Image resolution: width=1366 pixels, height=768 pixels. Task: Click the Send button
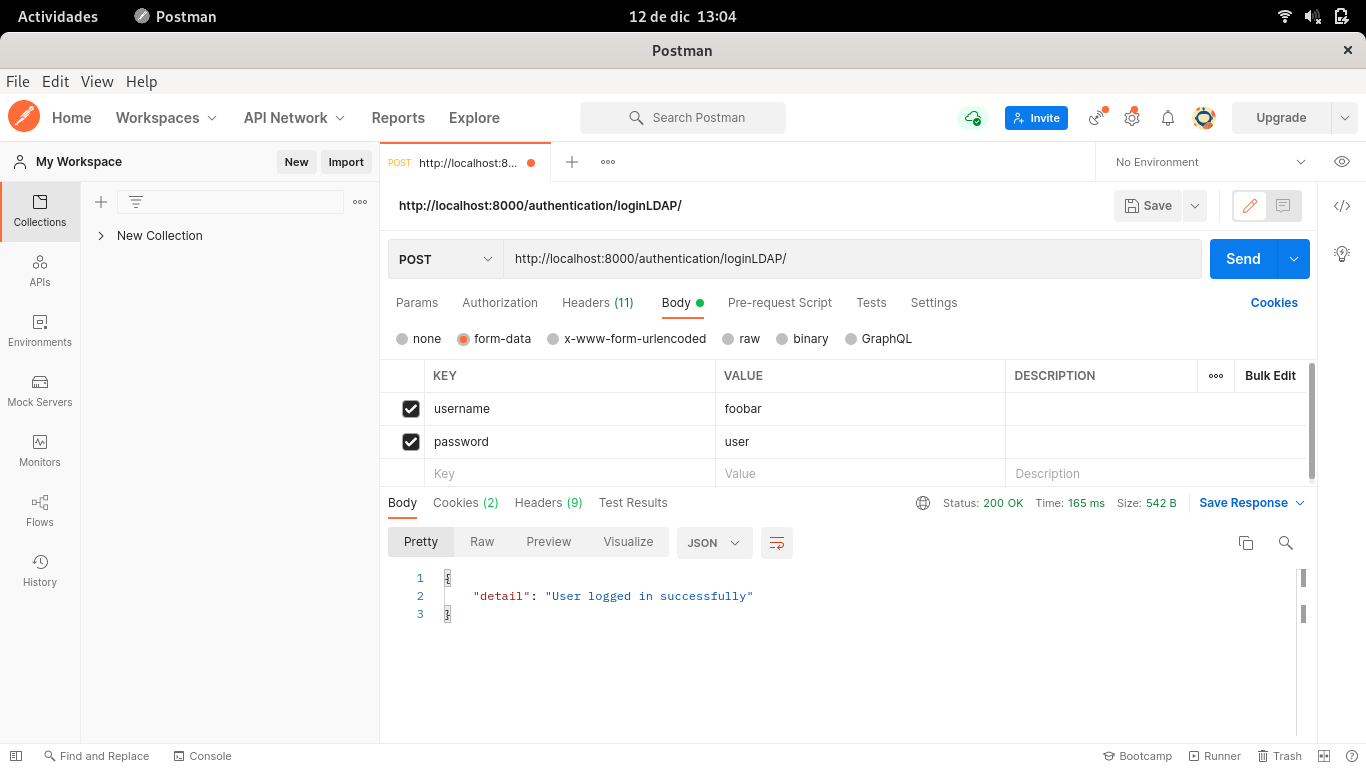pos(1244,259)
